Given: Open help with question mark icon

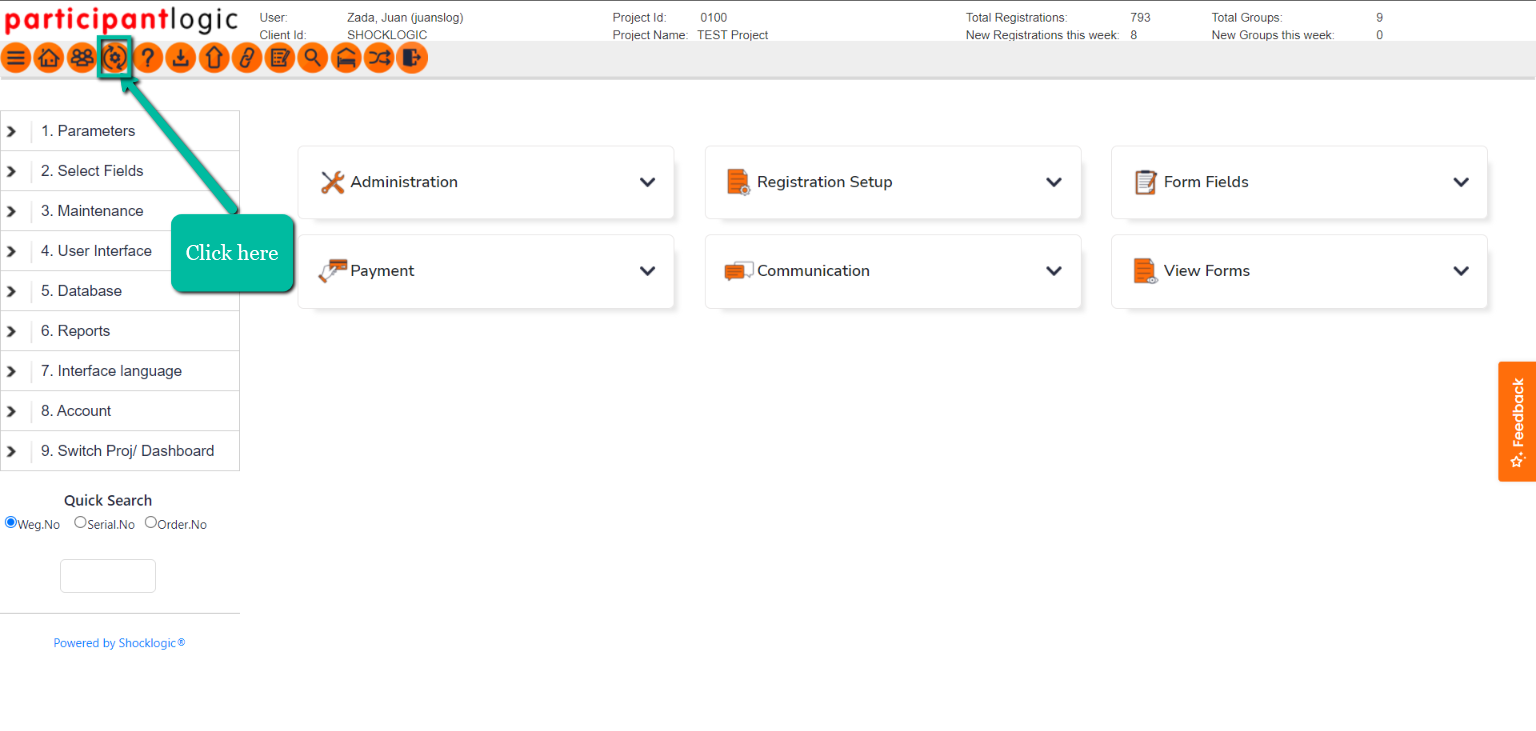Looking at the screenshot, I should [148, 58].
